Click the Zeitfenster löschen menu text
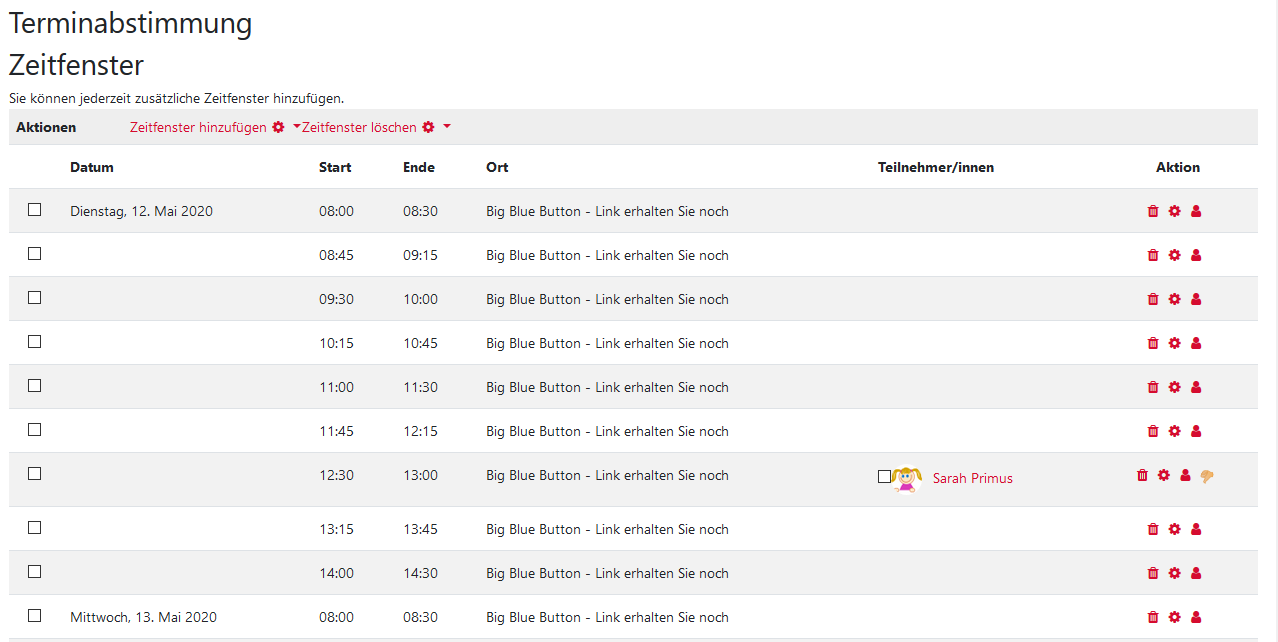The height and width of the screenshot is (642, 1278). click(359, 127)
